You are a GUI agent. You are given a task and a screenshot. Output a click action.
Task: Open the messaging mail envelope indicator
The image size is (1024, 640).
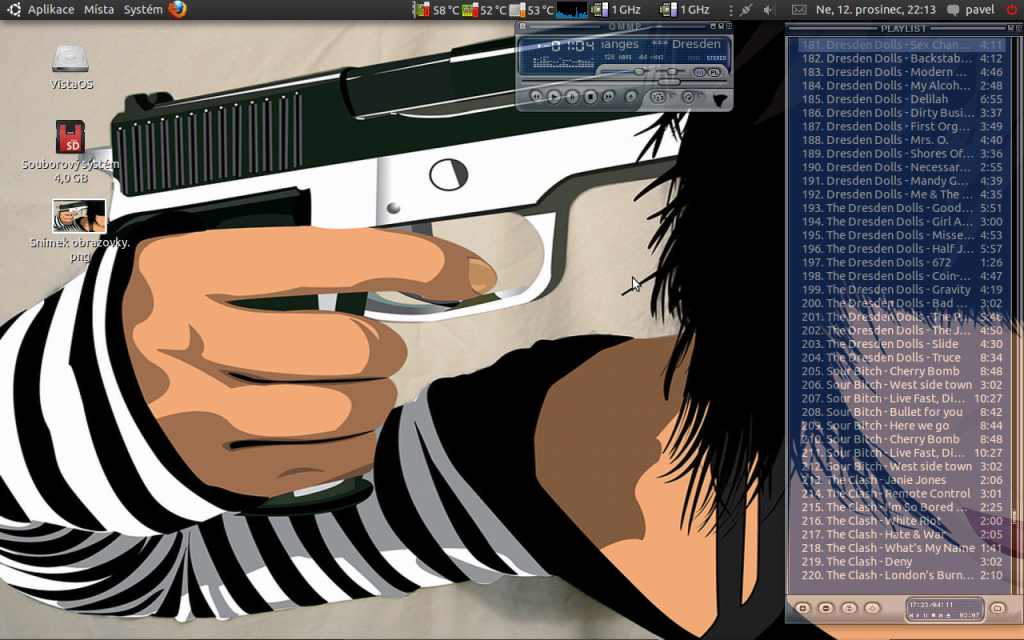pos(799,10)
